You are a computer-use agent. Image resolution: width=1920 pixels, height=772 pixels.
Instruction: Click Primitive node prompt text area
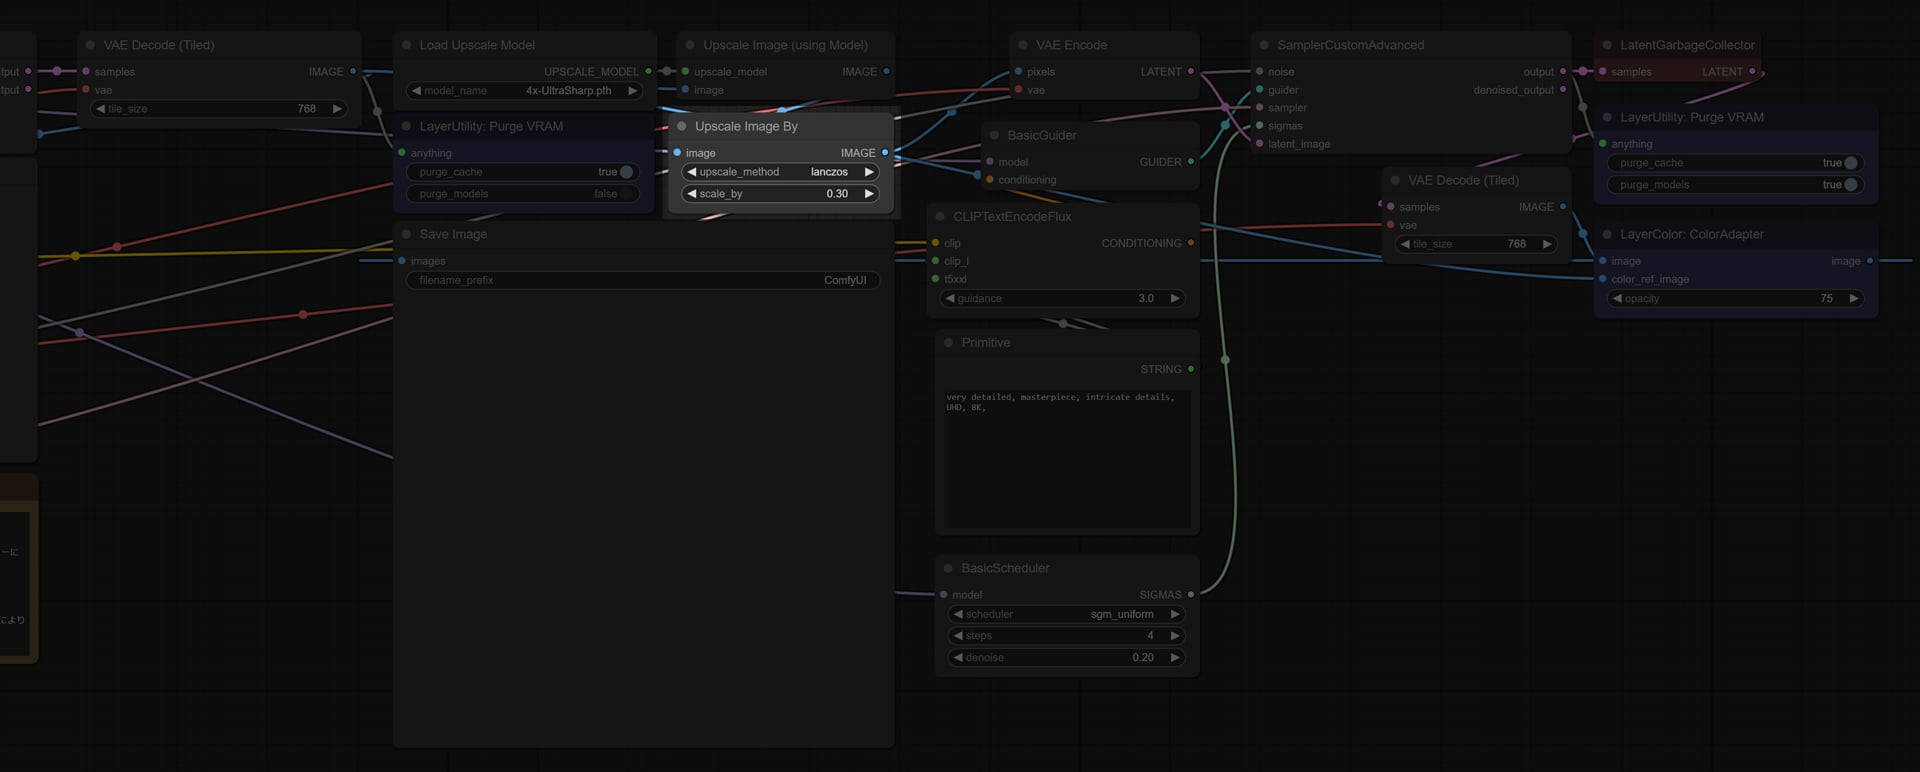[1067, 458]
